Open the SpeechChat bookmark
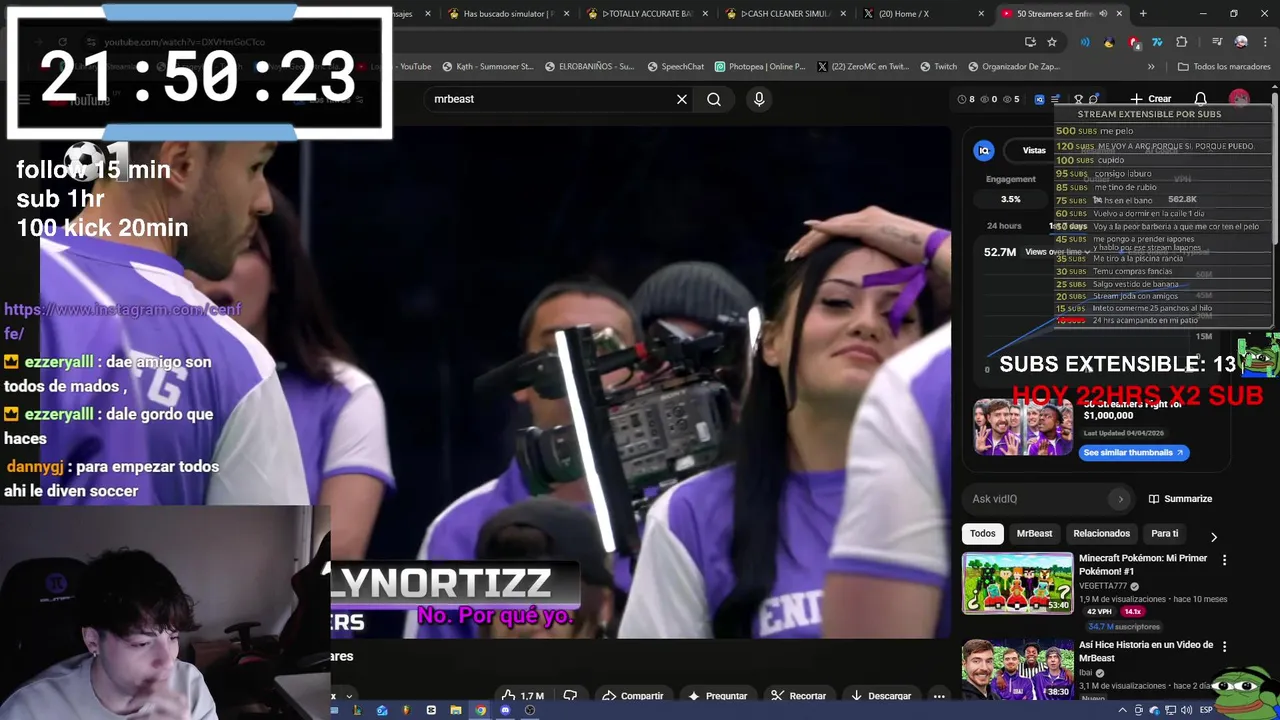 pos(676,67)
